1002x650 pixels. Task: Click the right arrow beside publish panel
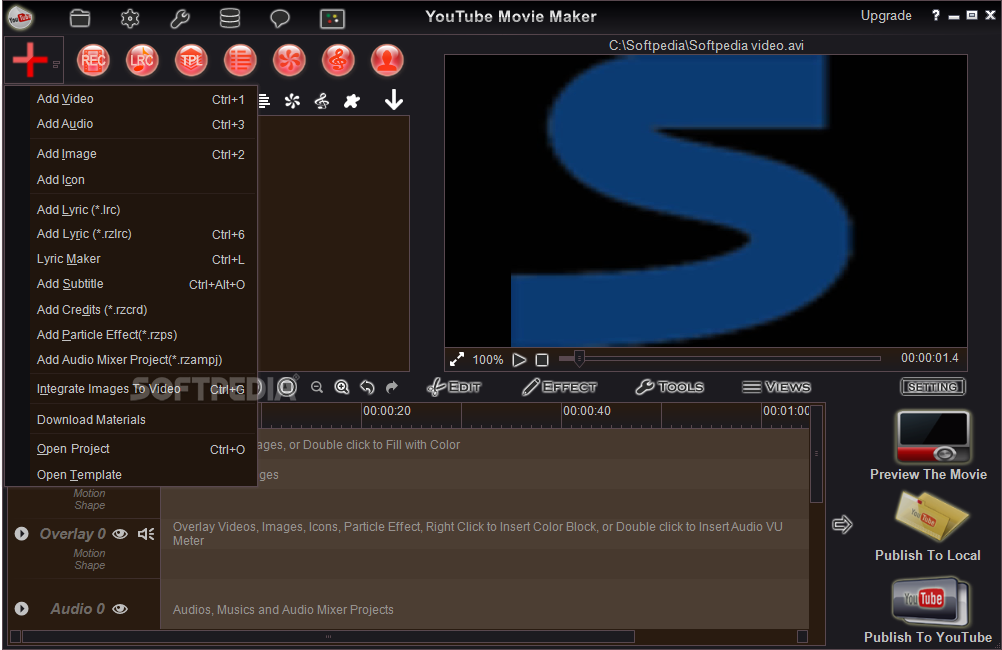842,525
